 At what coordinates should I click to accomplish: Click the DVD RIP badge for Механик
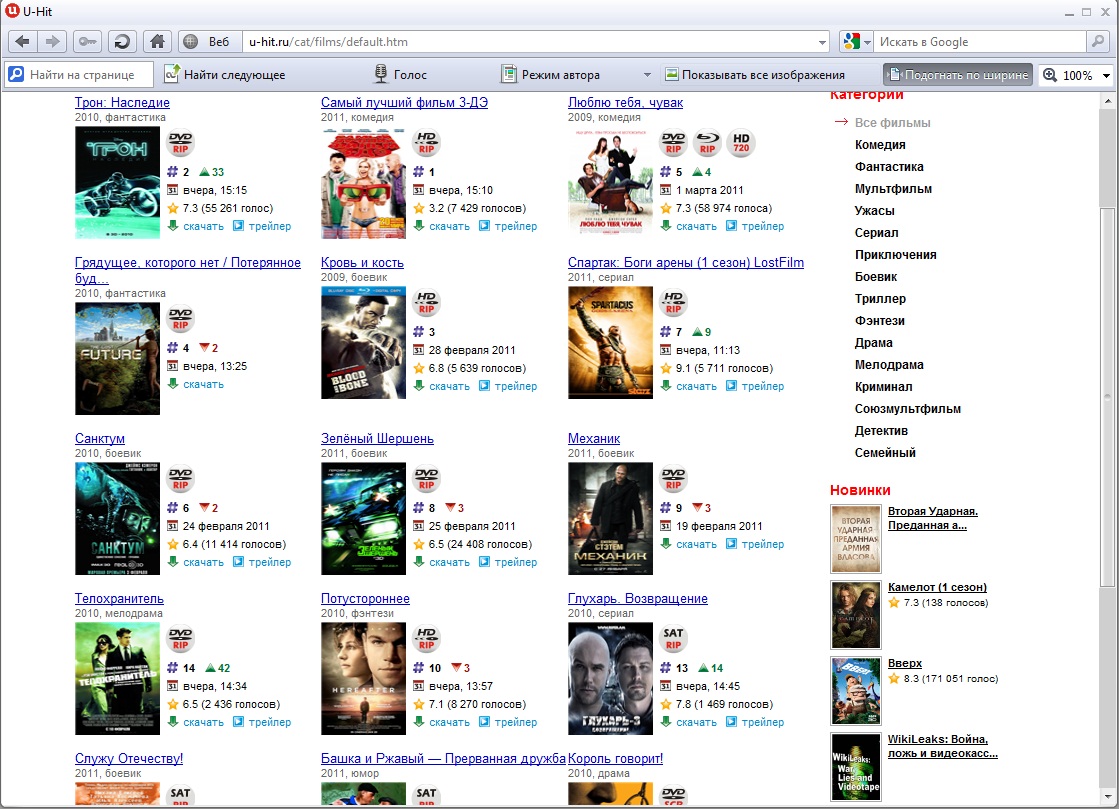click(x=673, y=479)
